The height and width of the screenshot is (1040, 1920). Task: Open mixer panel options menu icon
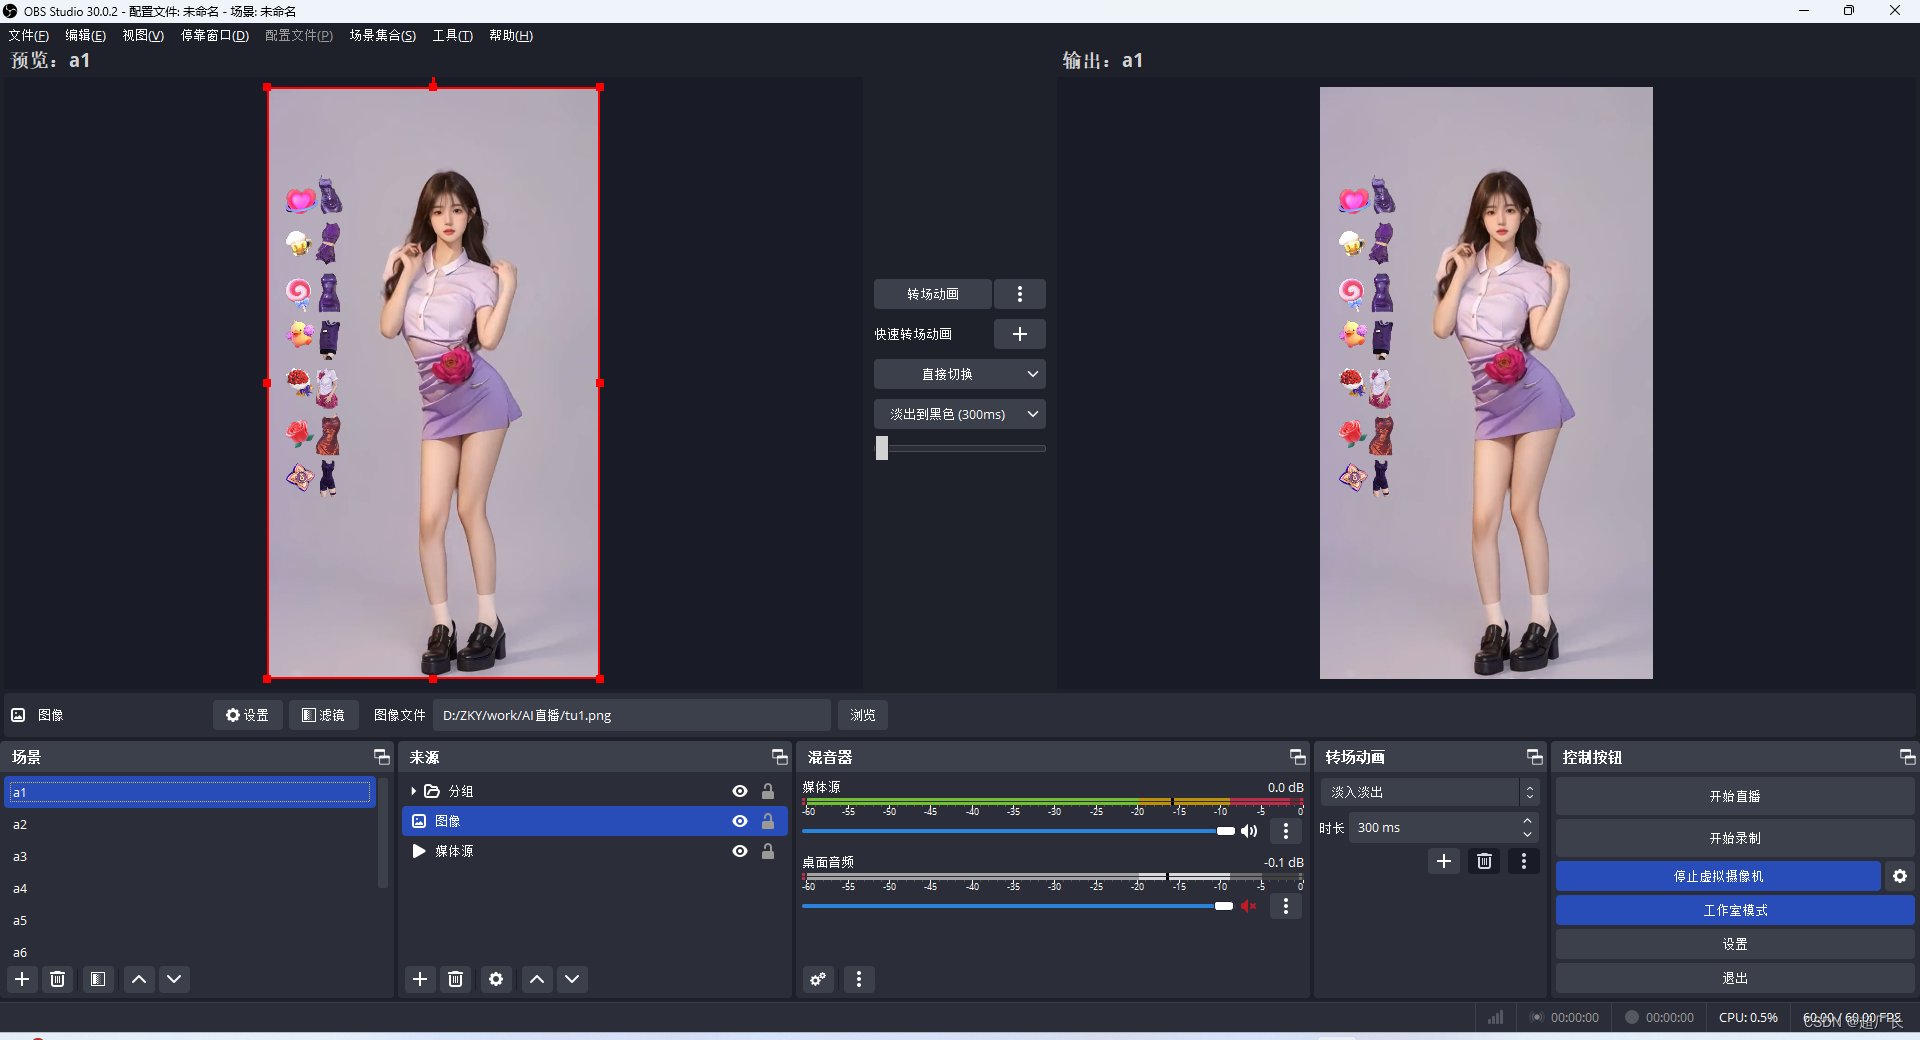[x=859, y=979]
